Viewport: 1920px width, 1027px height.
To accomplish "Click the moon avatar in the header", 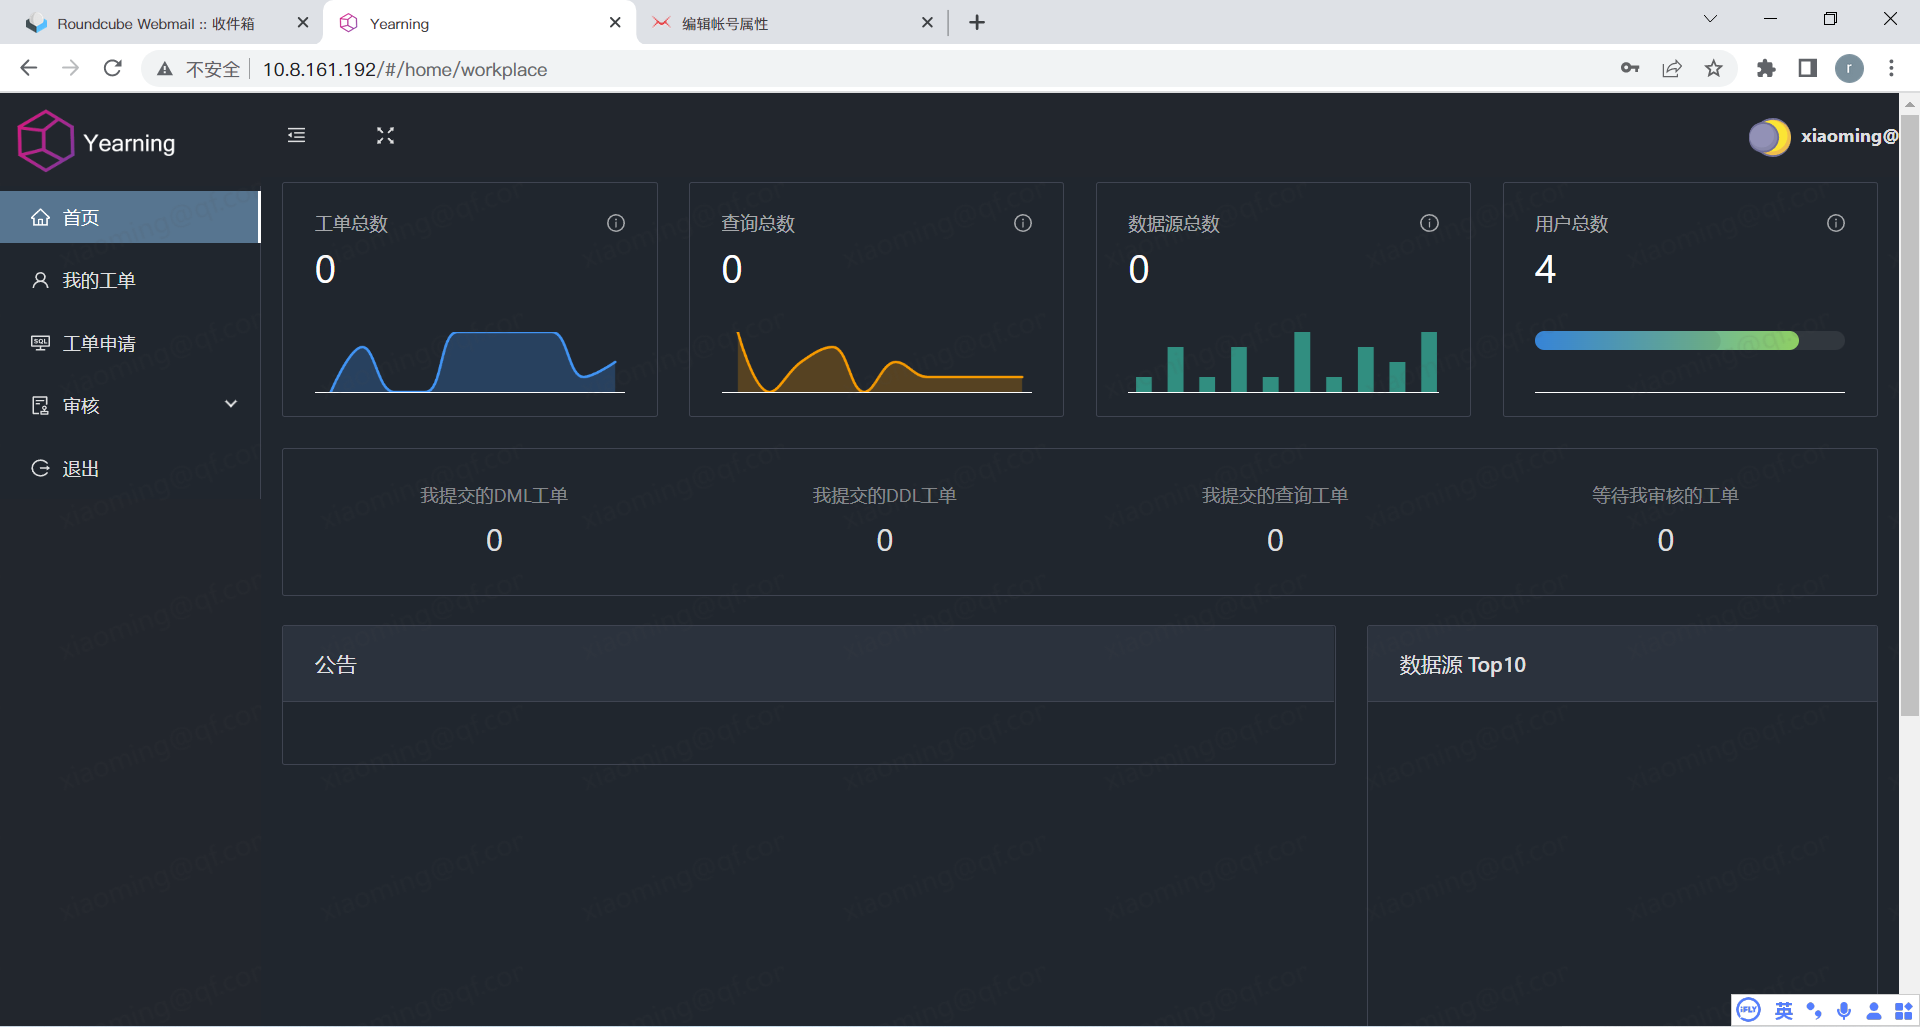I will coord(1769,137).
